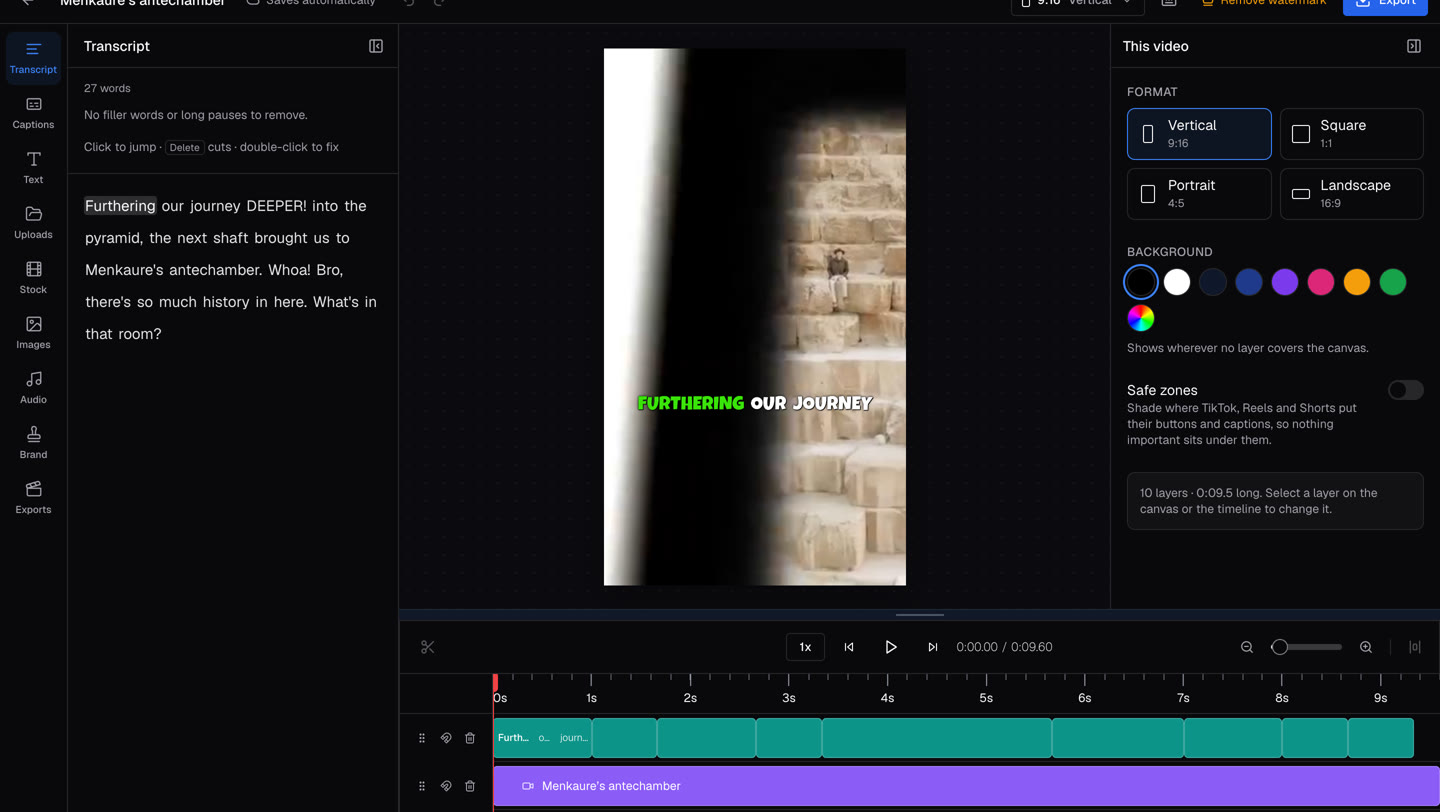This screenshot has width=1440, height=812.
Task: Select the Landscape 16:9 format
Action: tap(1352, 194)
